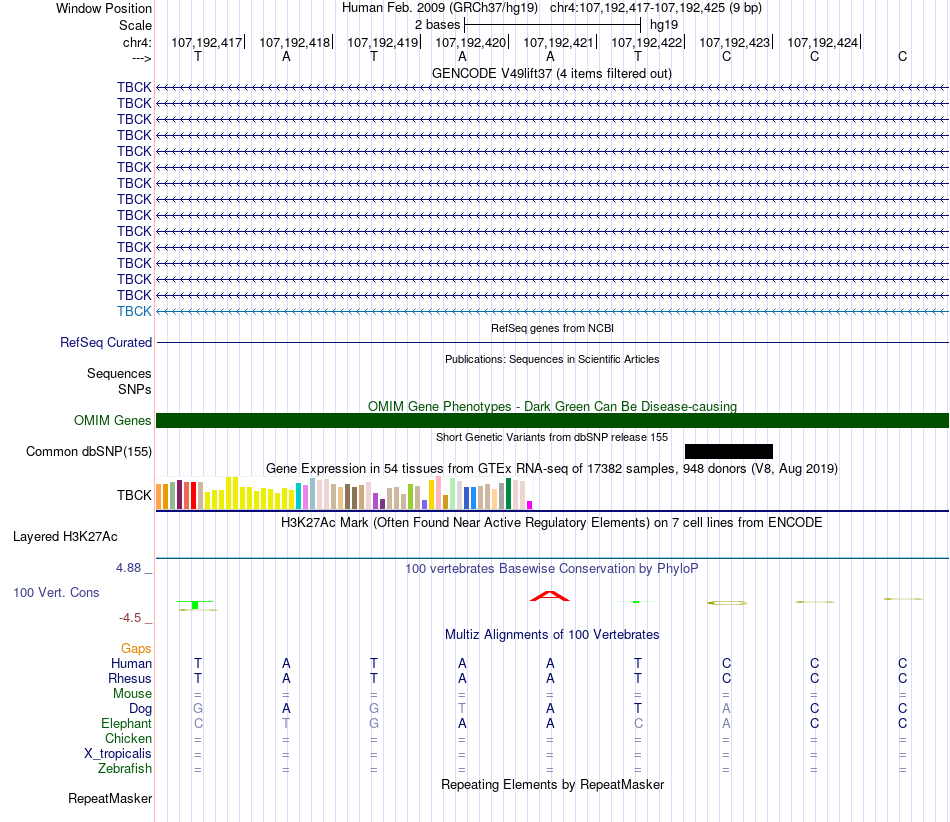Image resolution: width=950 pixels, height=822 pixels.
Task: Click the light-blue TBCK transcript label
Action: [x=134, y=311]
